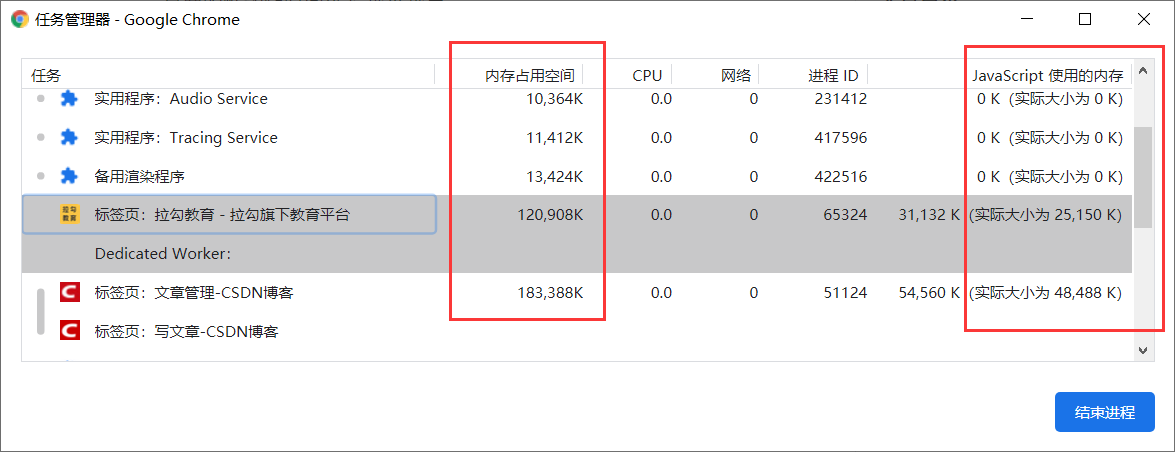Click the 结束进程 button
Screen dimensions: 1175x452
pyautogui.click(x=1105, y=412)
